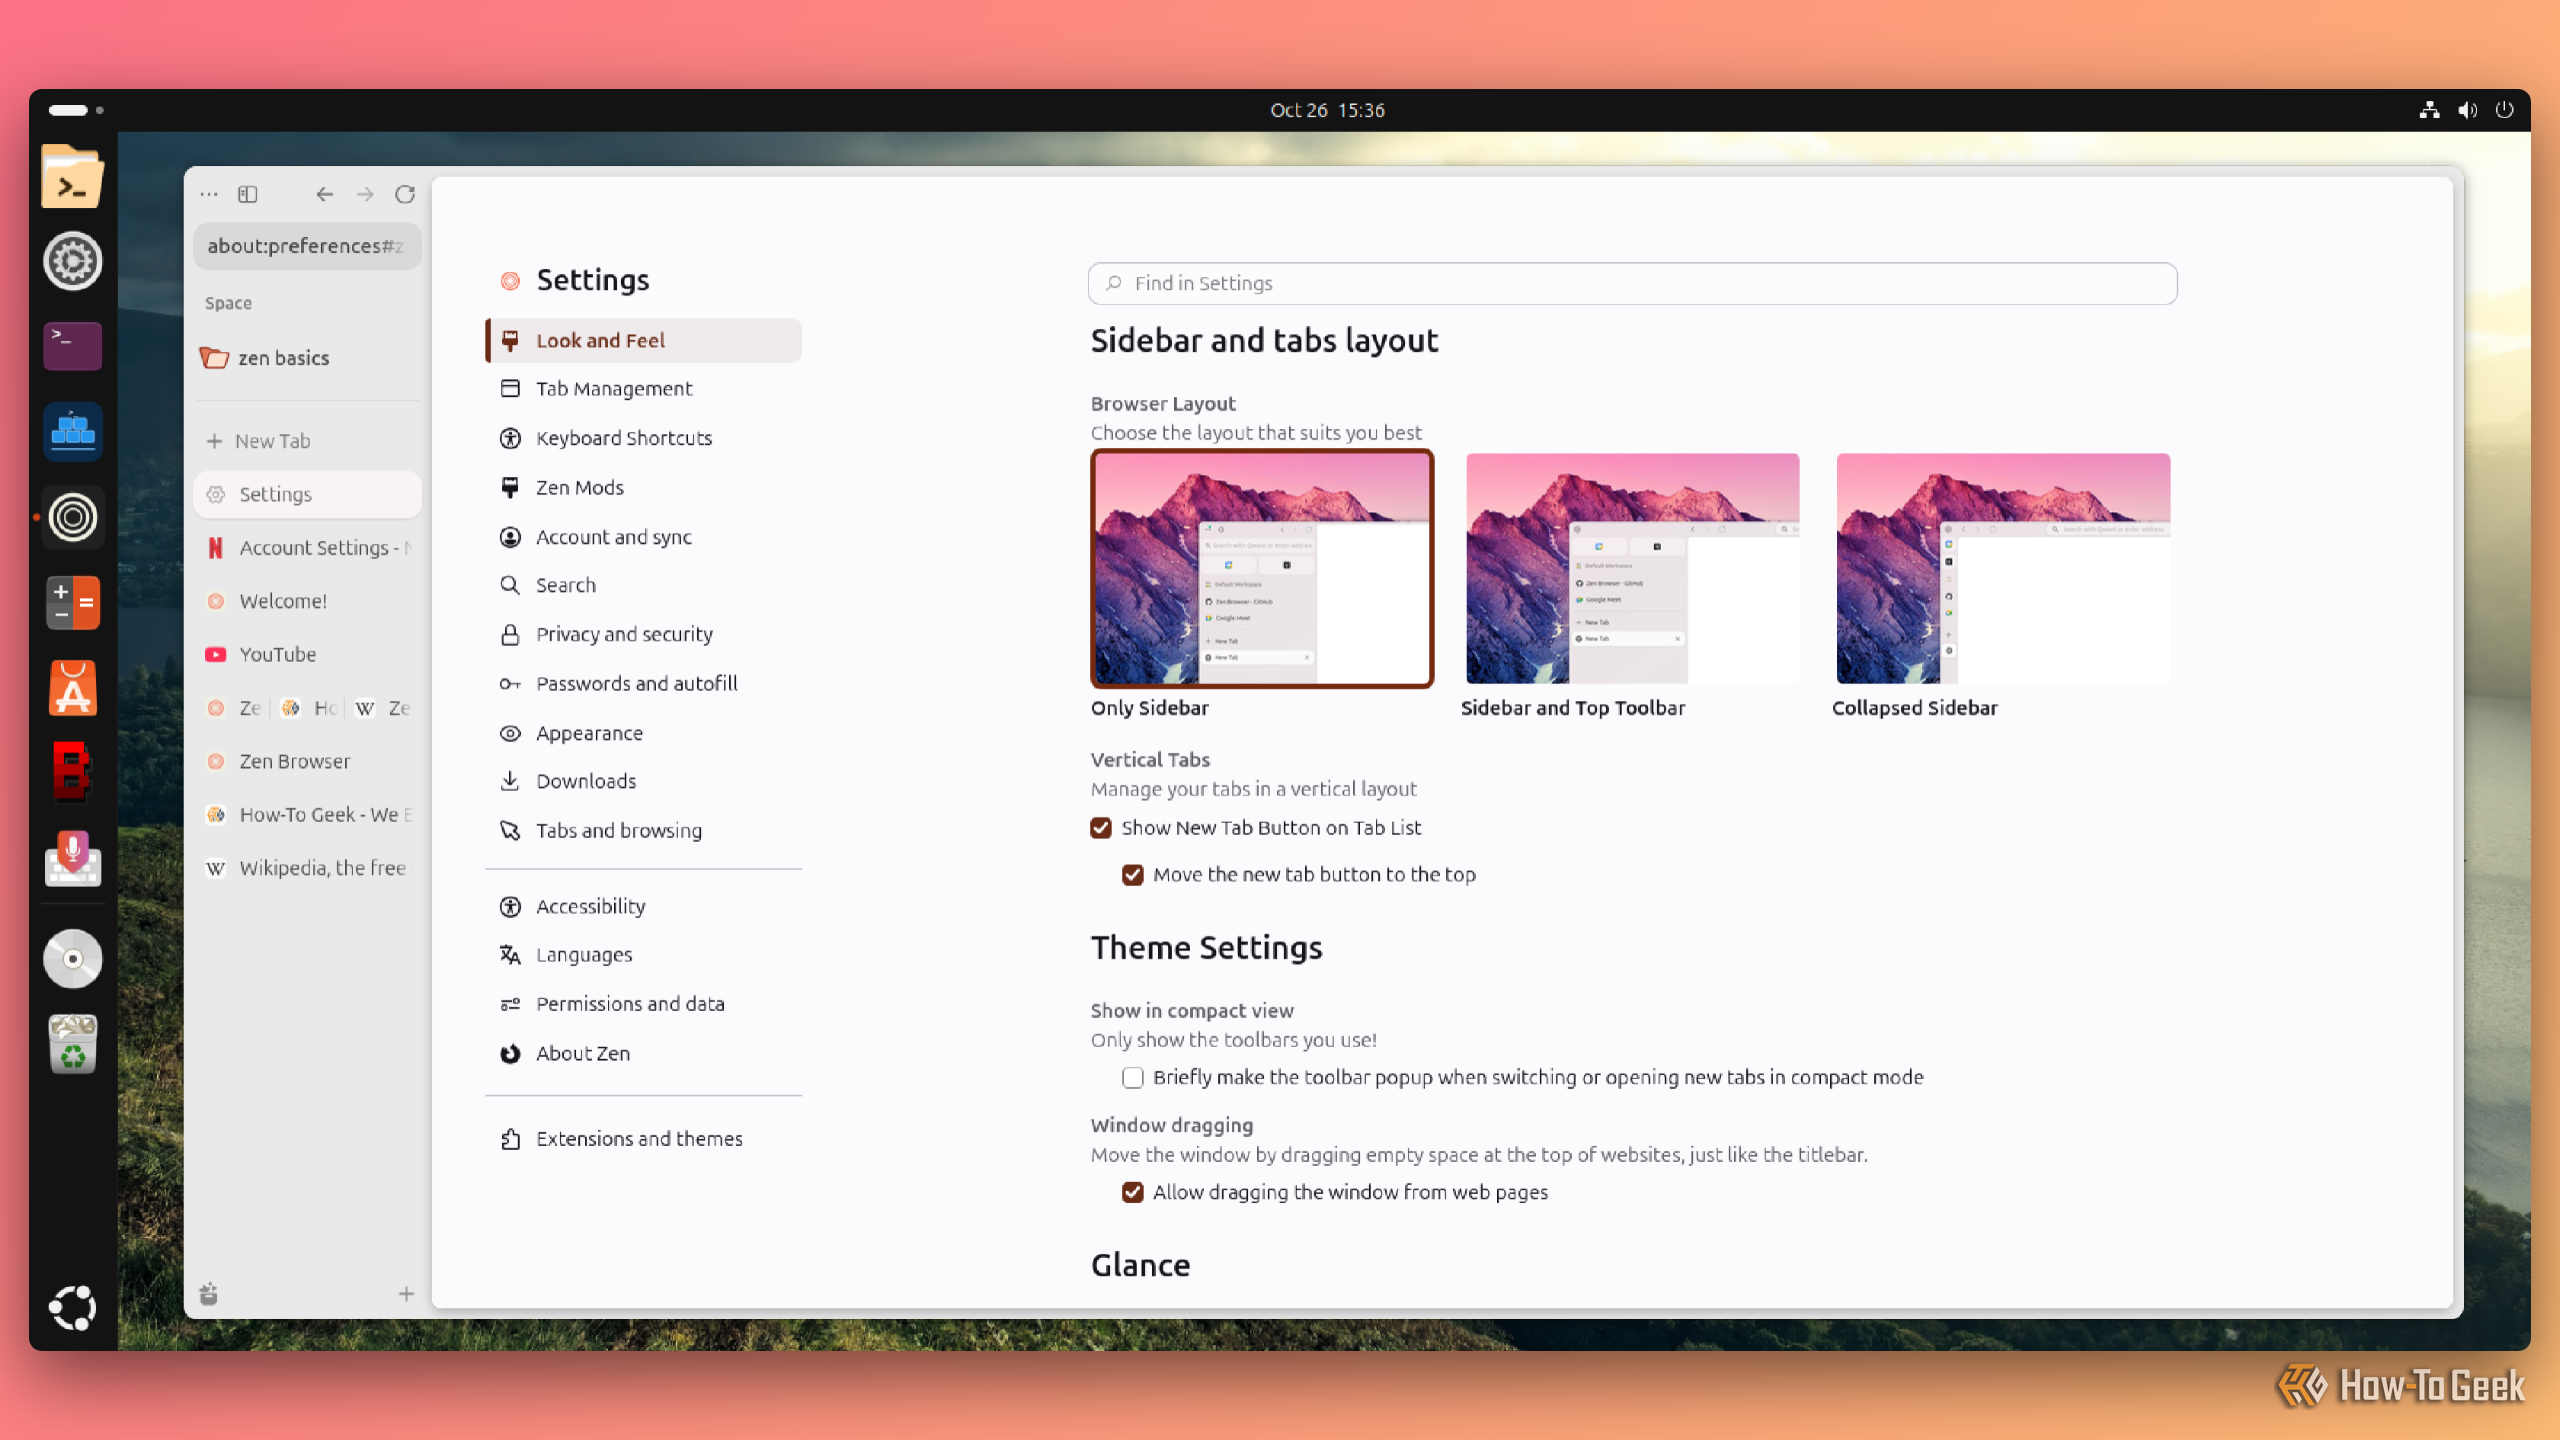Go to Passwords and autofill
Screen dimensions: 2560x1440
click(644, 684)
